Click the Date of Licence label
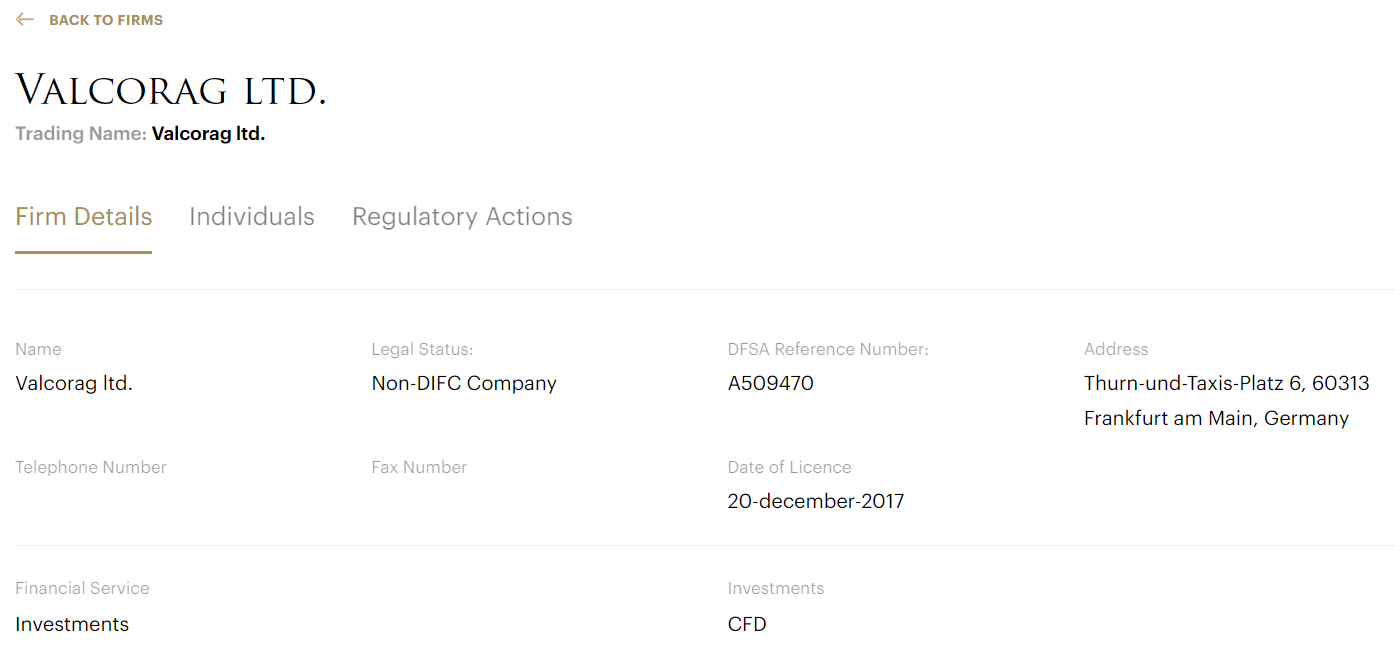1395x671 pixels. (x=789, y=467)
